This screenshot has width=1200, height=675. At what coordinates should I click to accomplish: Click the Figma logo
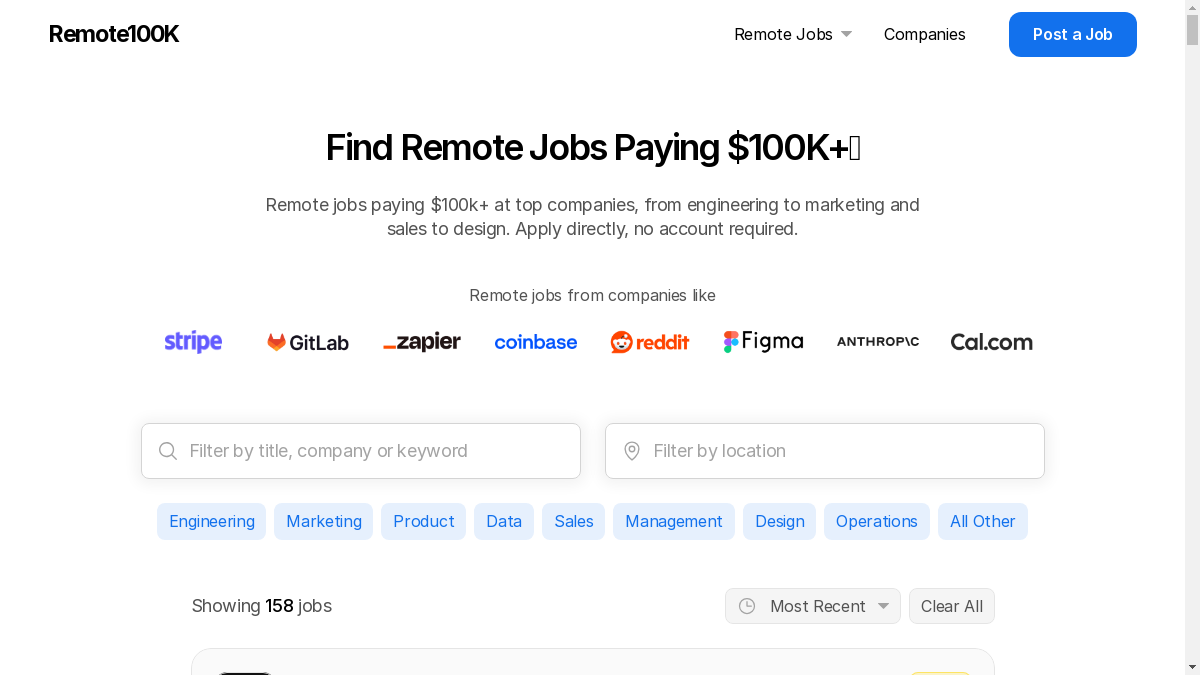pyautogui.click(x=764, y=342)
